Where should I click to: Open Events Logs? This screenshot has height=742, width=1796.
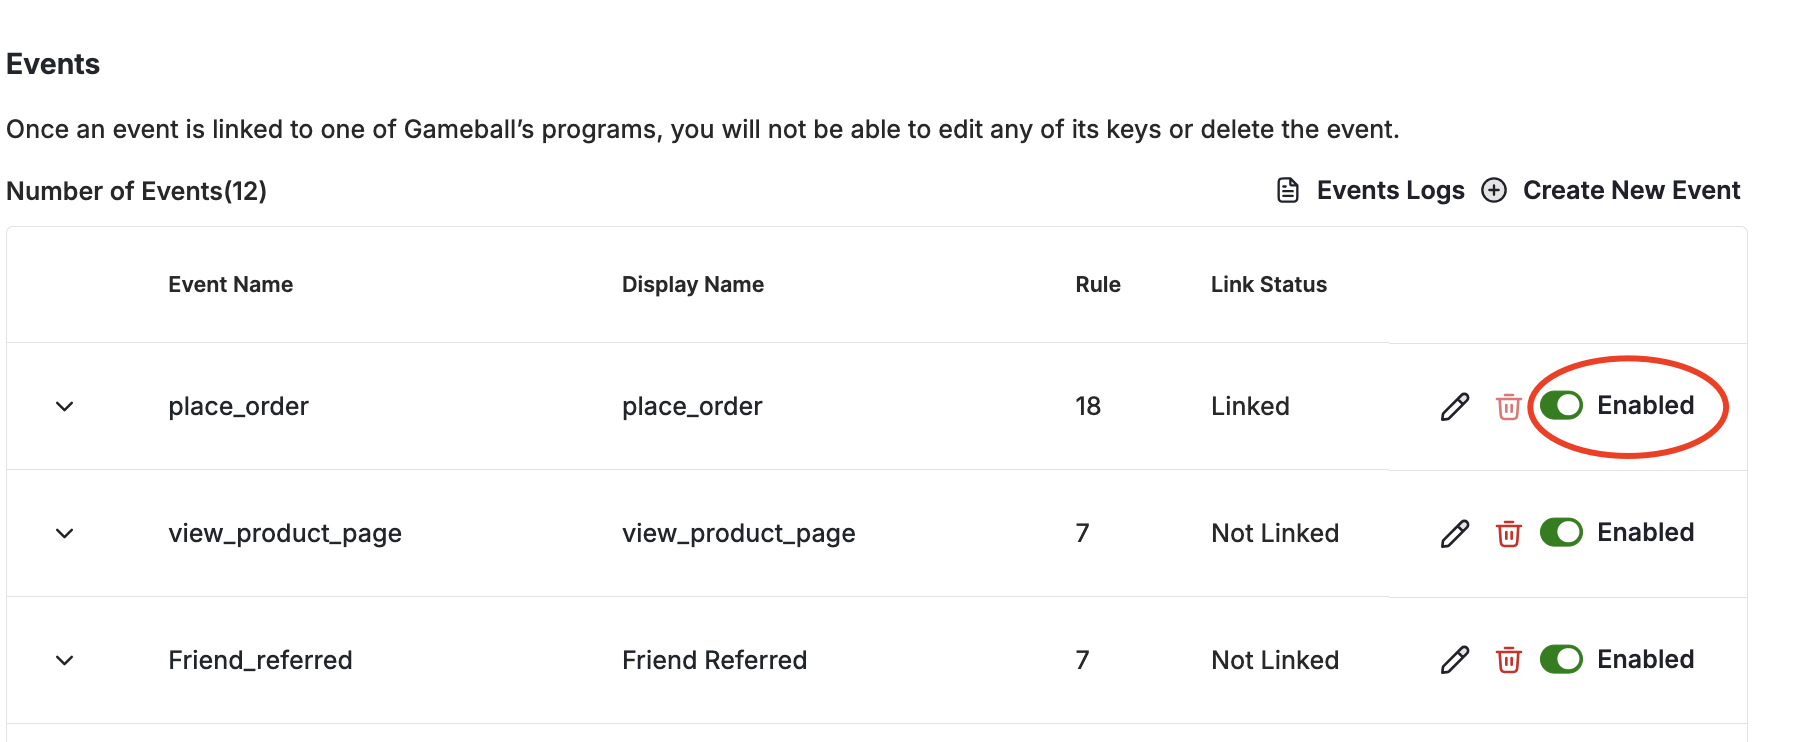(x=1390, y=190)
